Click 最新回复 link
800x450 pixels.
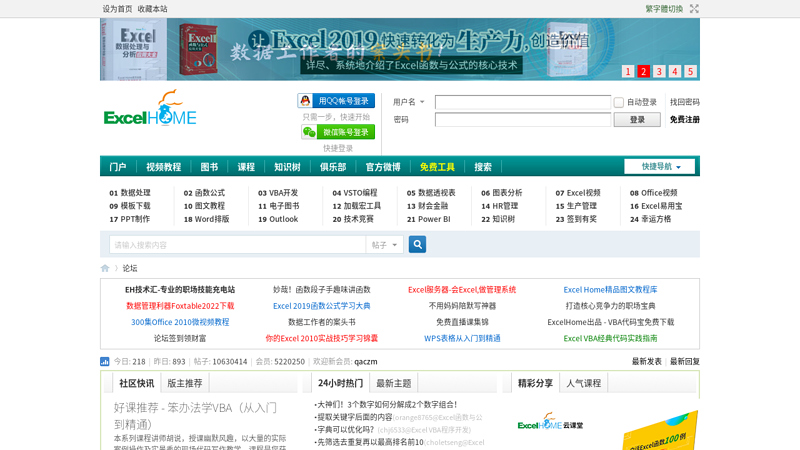pos(685,362)
